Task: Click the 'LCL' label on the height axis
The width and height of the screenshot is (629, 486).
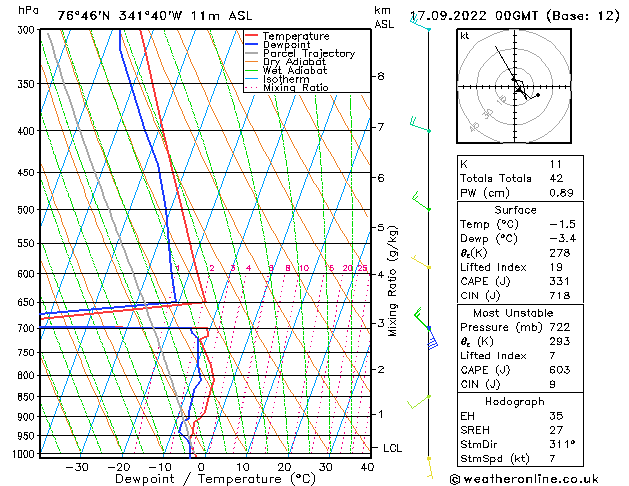Action: [x=392, y=448]
